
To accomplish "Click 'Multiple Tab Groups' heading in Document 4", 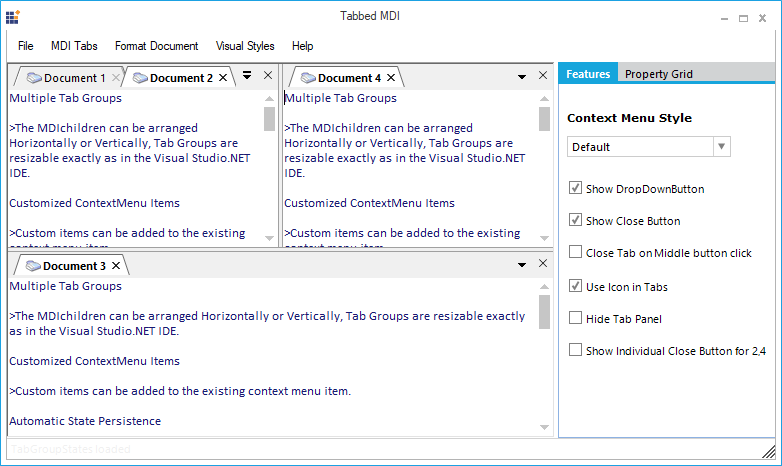I will (341, 98).
